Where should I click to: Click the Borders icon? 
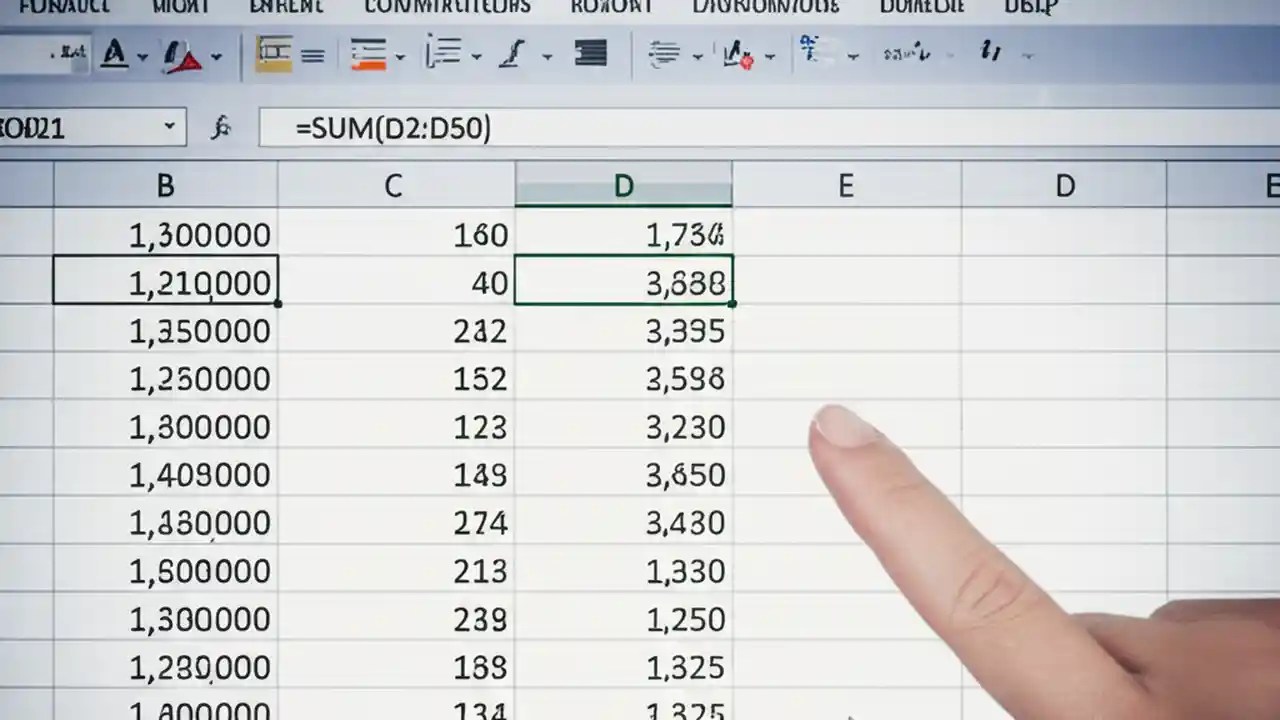(x=272, y=55)
